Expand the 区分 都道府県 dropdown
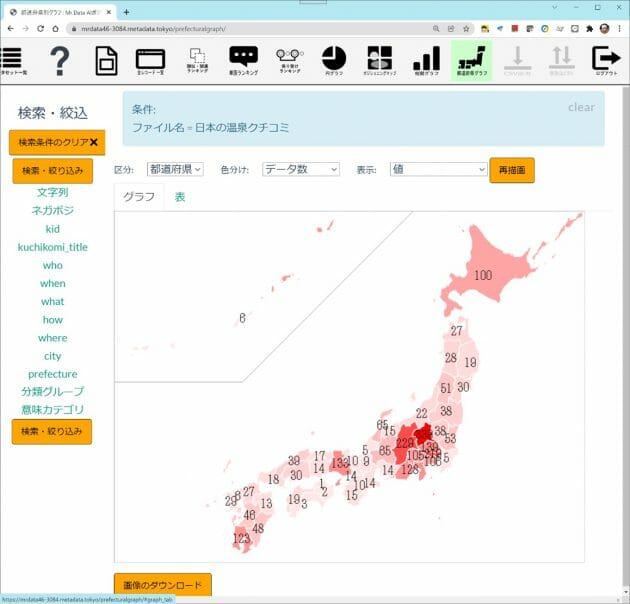The height and width of the screenshot is (604, 630). [175, 169]
